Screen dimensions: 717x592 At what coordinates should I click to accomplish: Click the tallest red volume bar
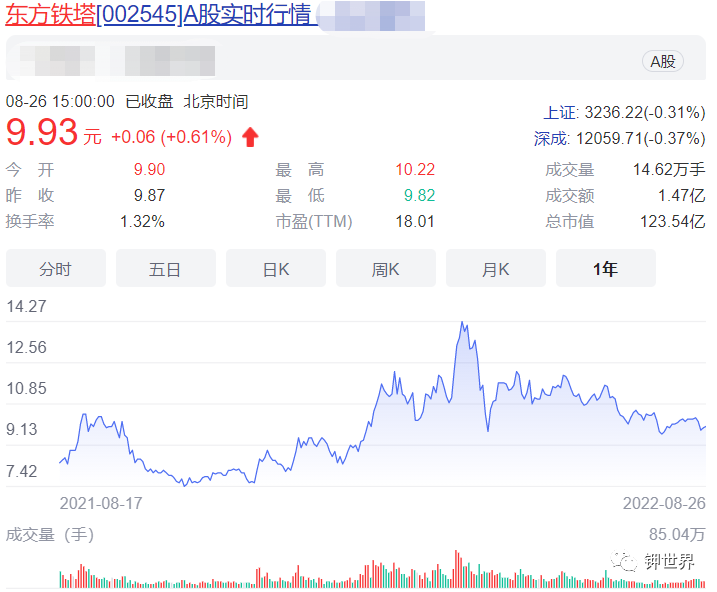pyautogui.click(x=456, y=569)
